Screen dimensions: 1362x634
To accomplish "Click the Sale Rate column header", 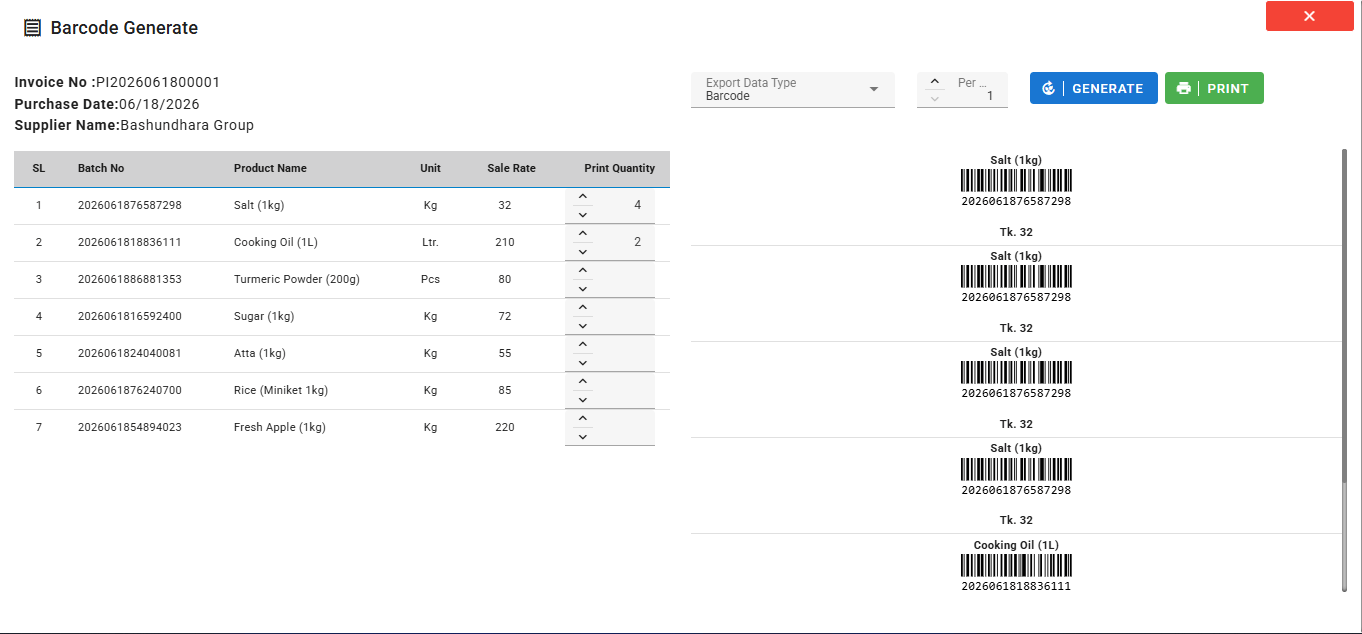I will [511, 168].
